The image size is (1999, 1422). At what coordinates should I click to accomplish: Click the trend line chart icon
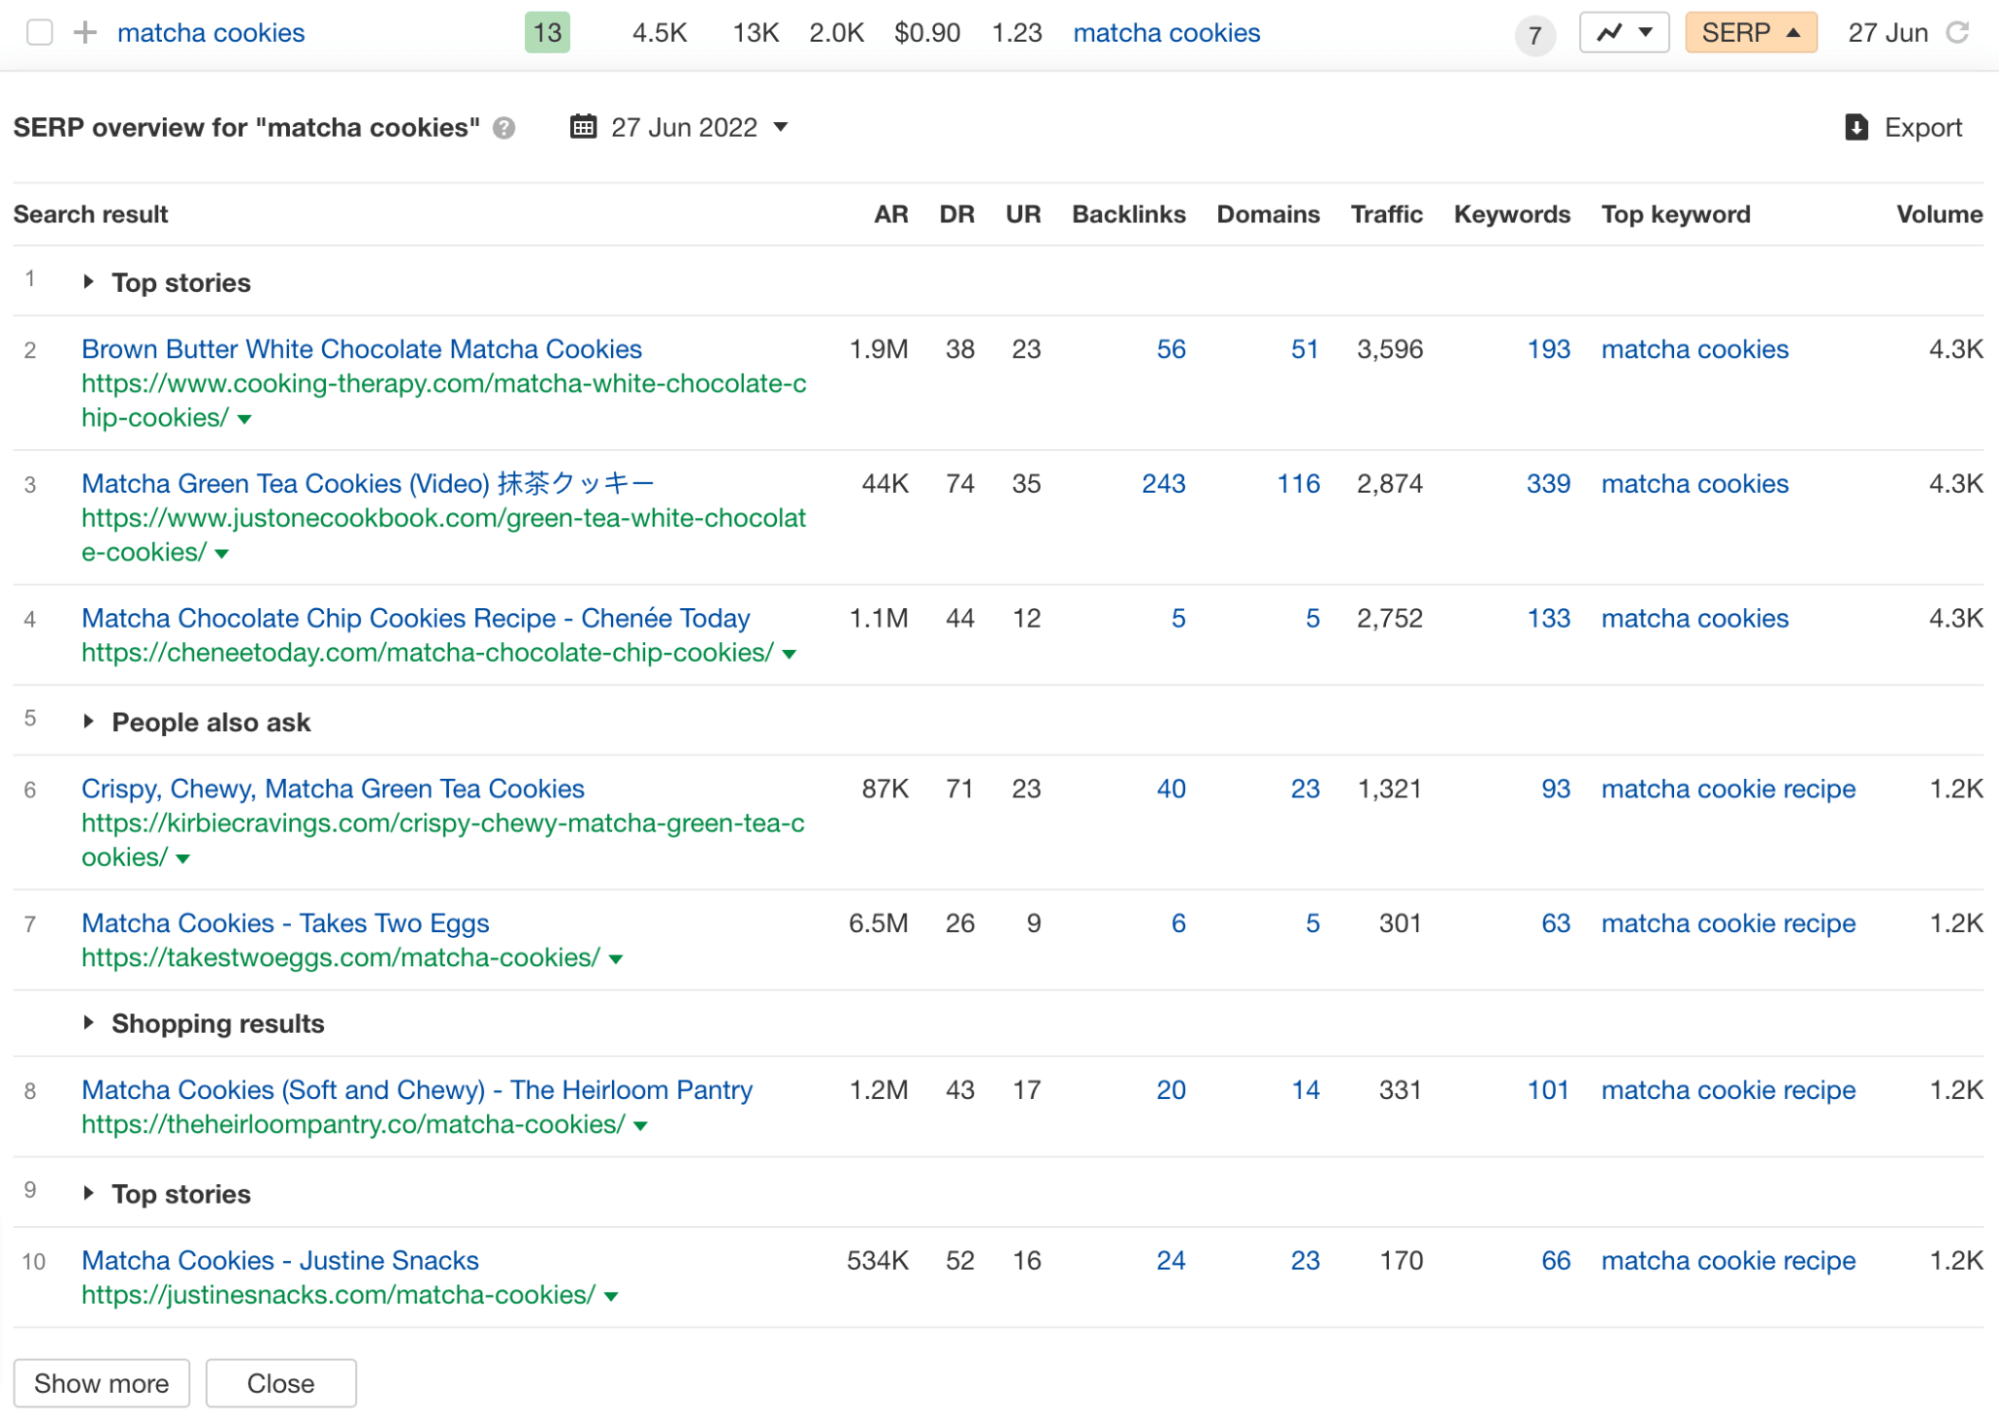click(1607, 29)
